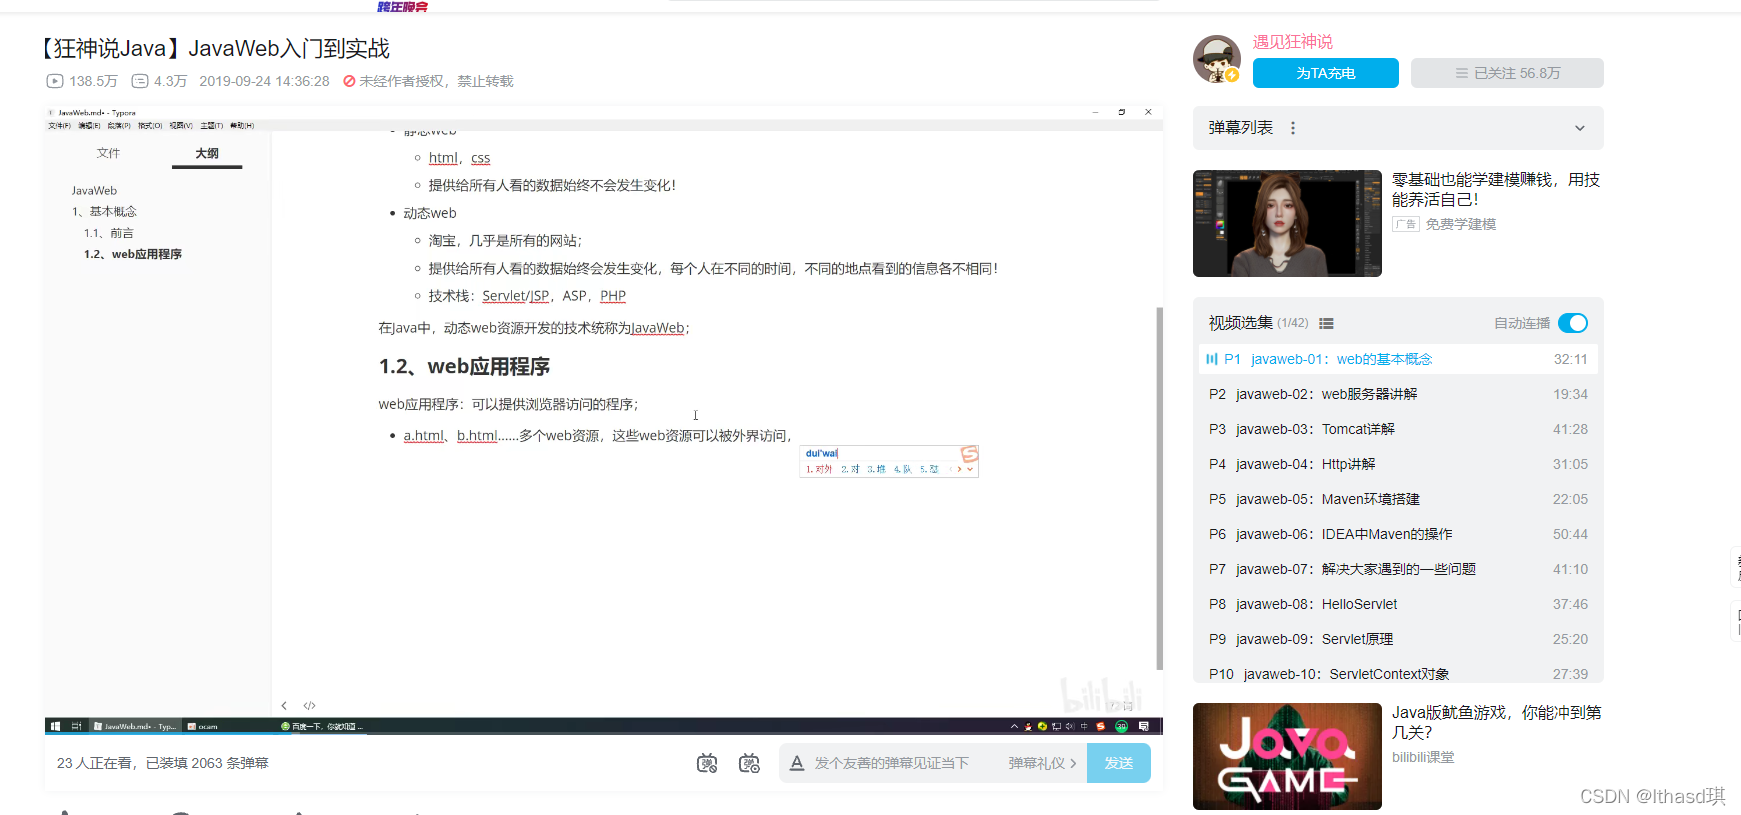Viewport: 1741px width, 815px height.
Task: Open the 弹幕列表 more options dots
Action: click(1293, 128)
